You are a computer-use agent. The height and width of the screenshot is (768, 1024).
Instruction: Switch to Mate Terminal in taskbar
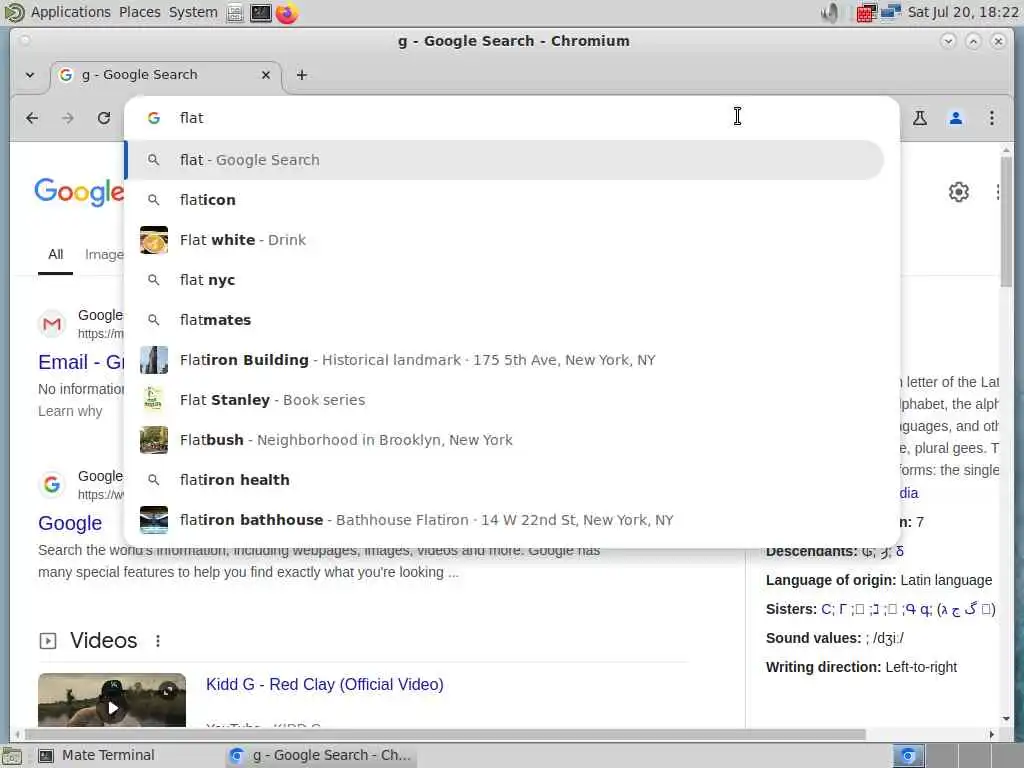(98, 756)
